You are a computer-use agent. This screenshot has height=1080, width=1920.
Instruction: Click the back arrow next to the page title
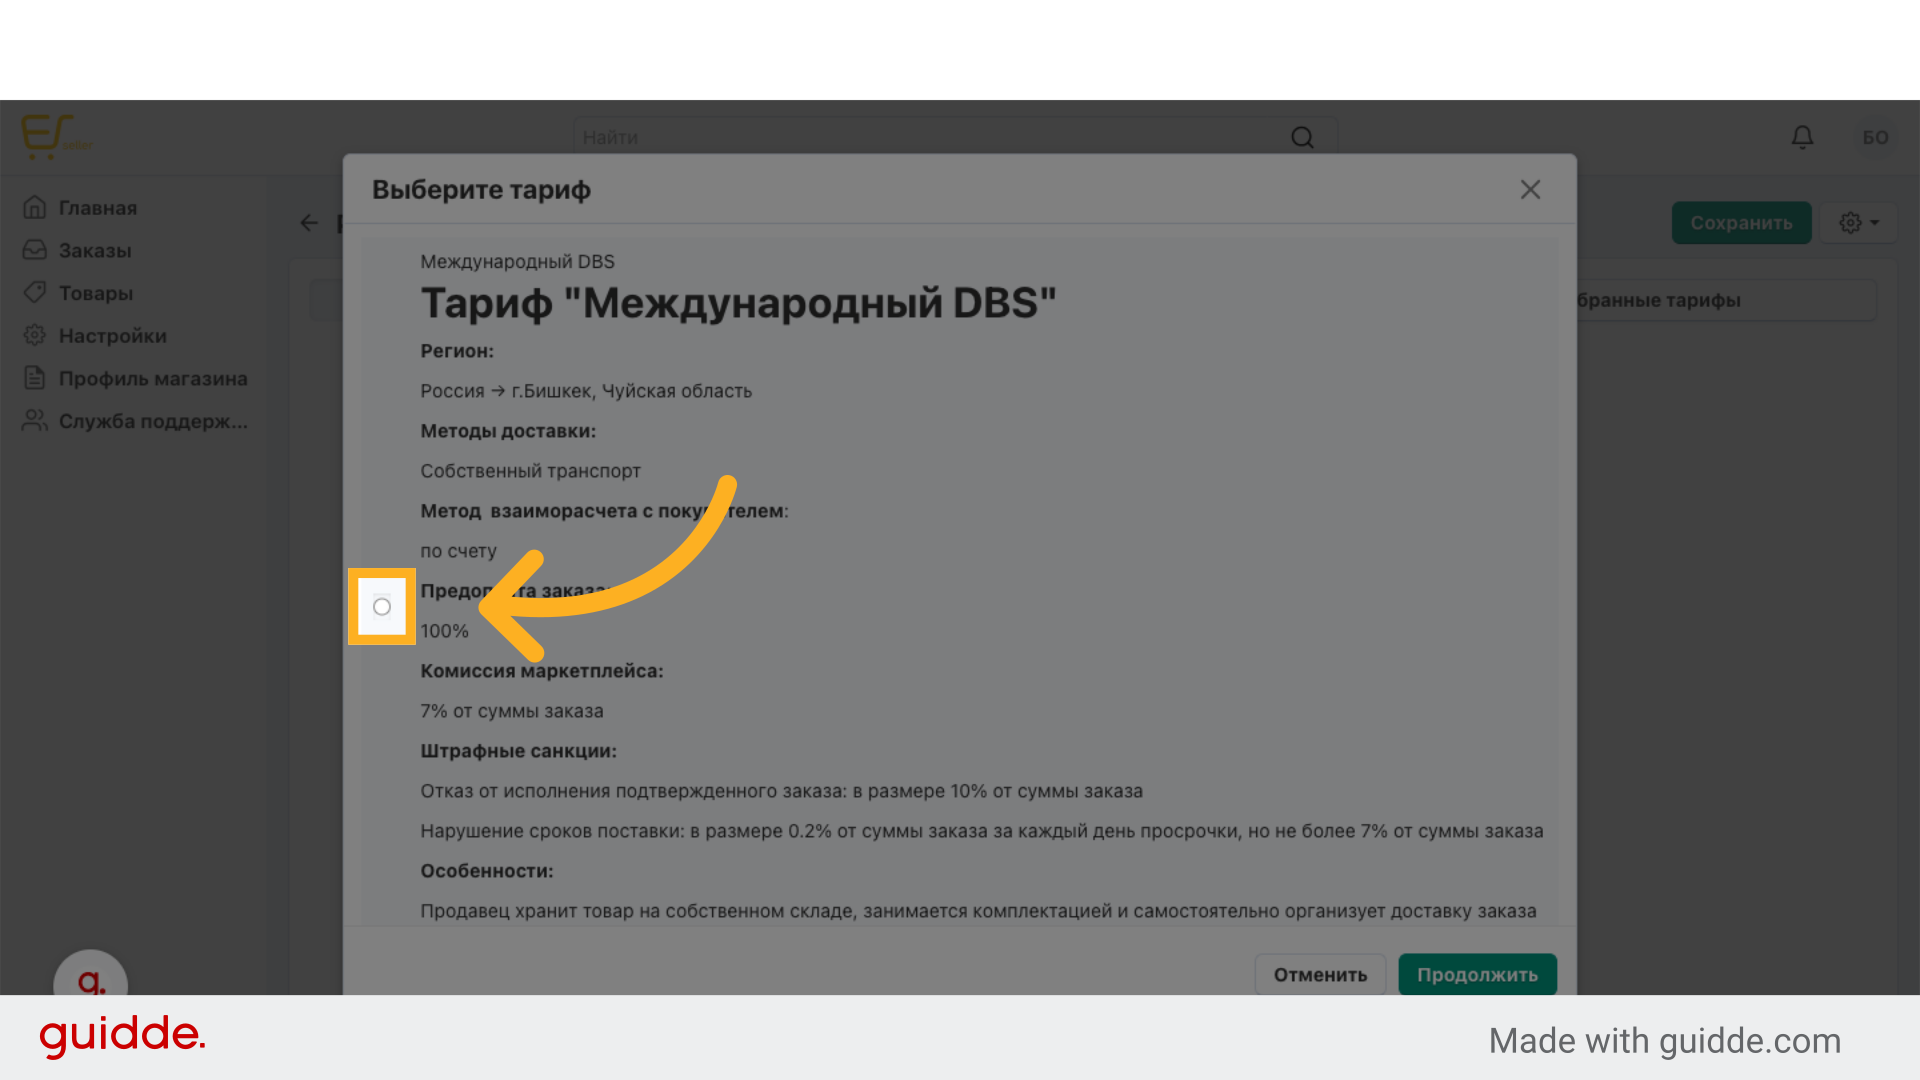click(x=309, y=223)
